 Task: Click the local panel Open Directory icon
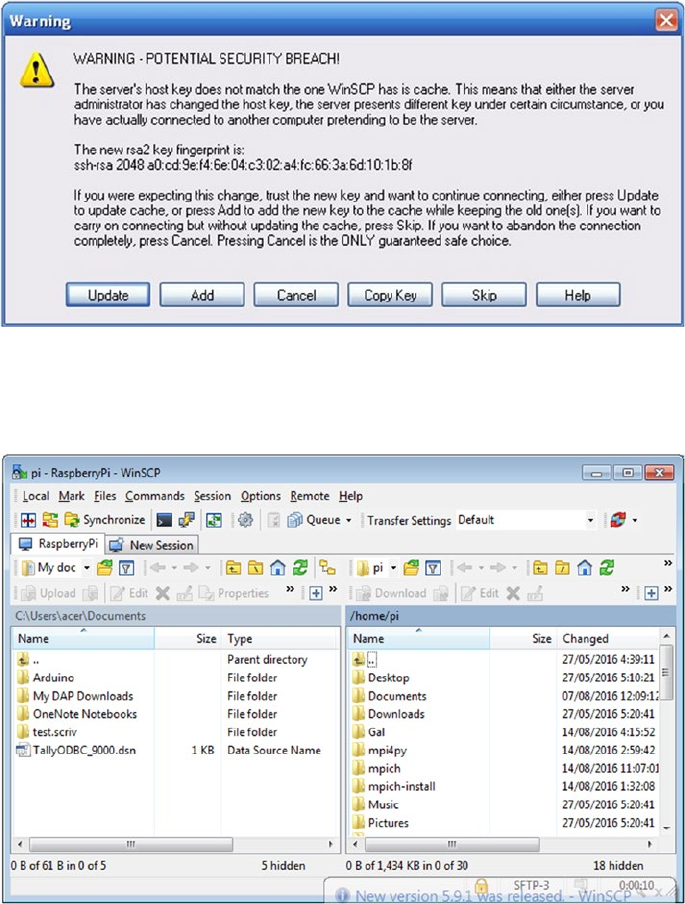pos(104,568)
